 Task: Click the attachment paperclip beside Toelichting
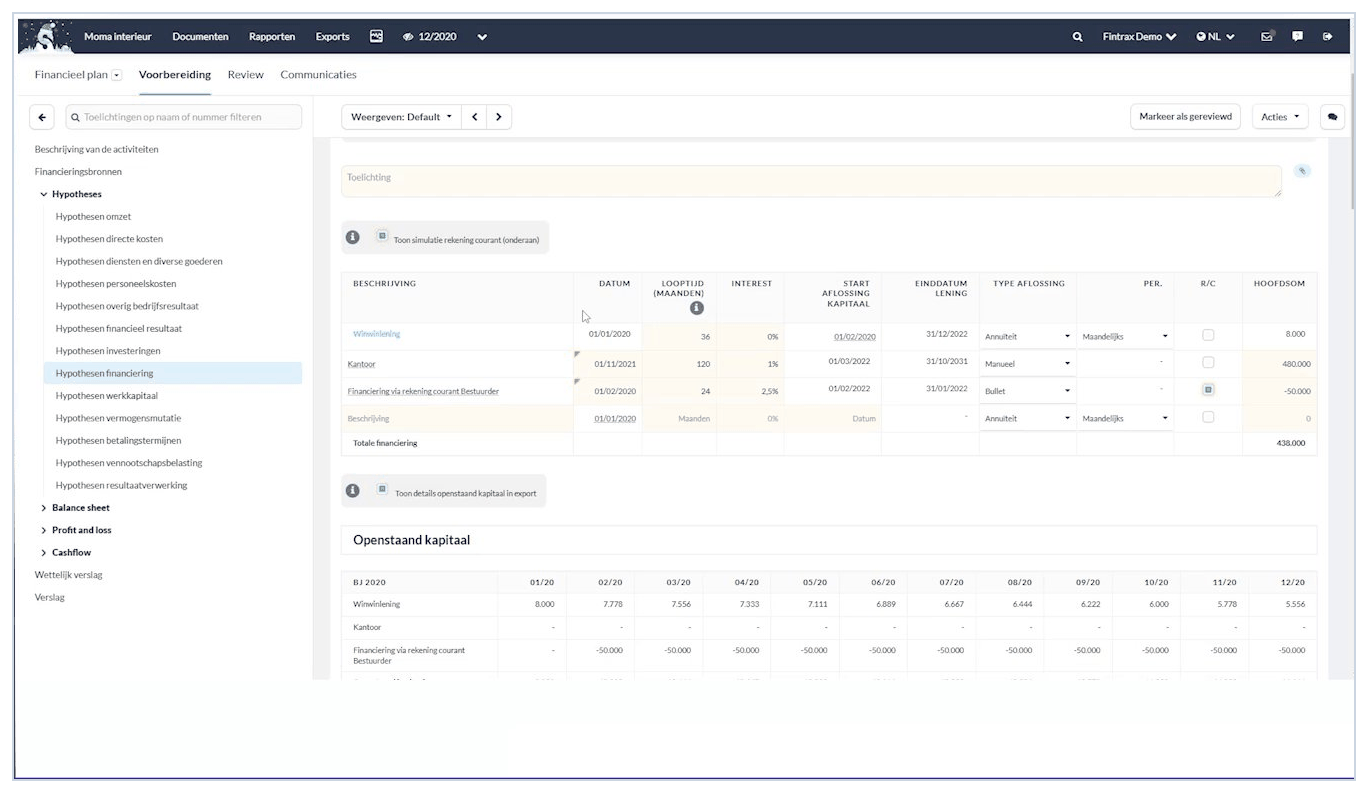coord(1301,171)
